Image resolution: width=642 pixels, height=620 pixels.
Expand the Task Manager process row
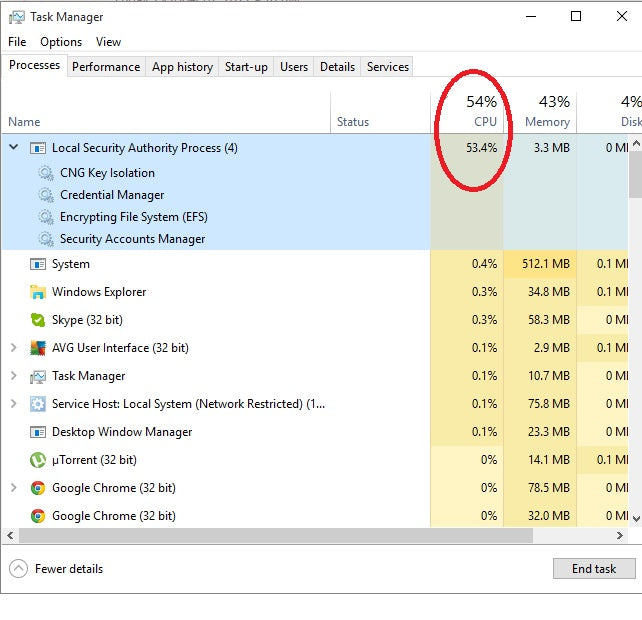tap(14, 376)
